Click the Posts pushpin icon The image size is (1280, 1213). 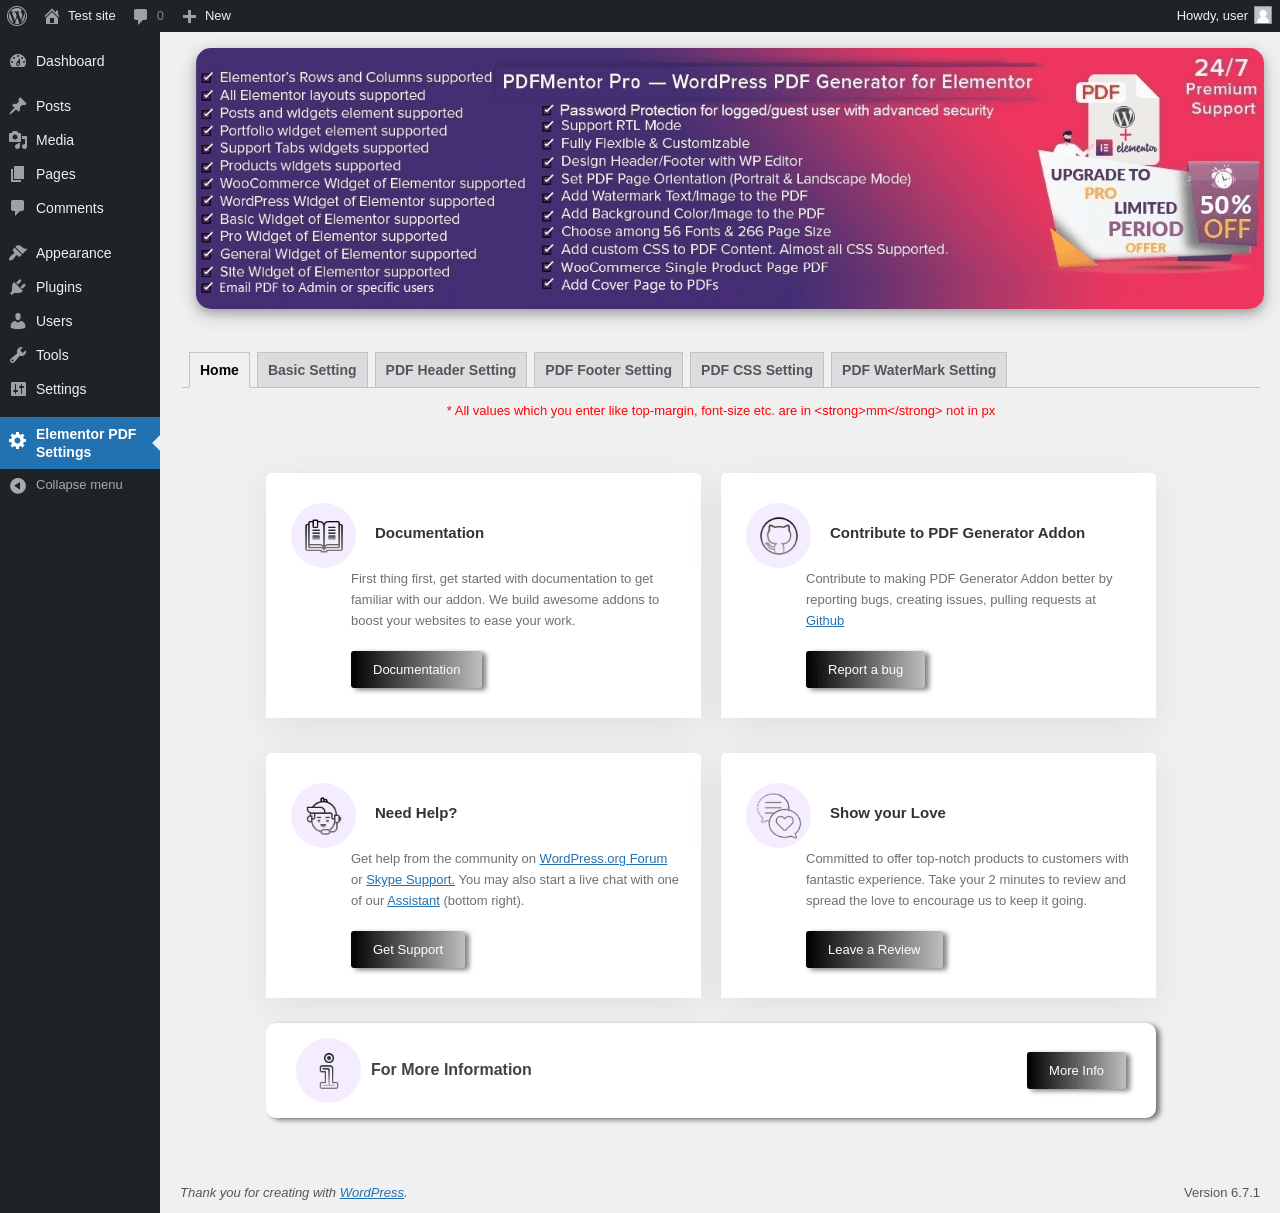tap(18, 106)
